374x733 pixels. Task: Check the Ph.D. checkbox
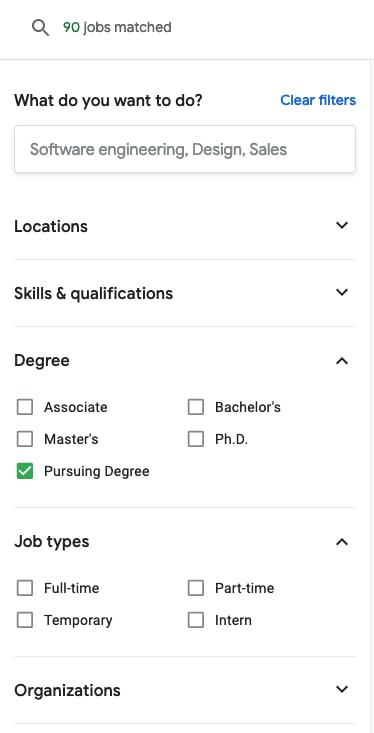tap(196, 439)
